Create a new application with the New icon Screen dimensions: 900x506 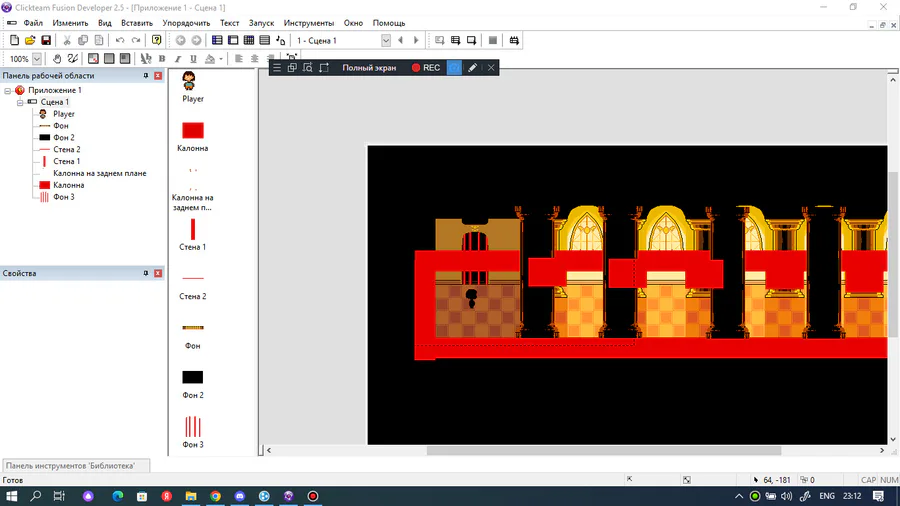(14, 40)
